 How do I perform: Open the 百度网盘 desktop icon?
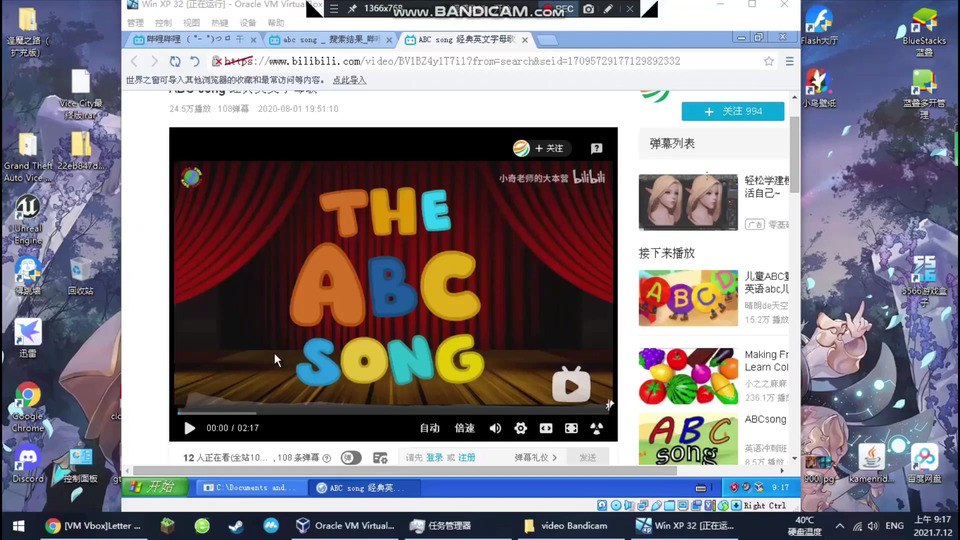924,464
